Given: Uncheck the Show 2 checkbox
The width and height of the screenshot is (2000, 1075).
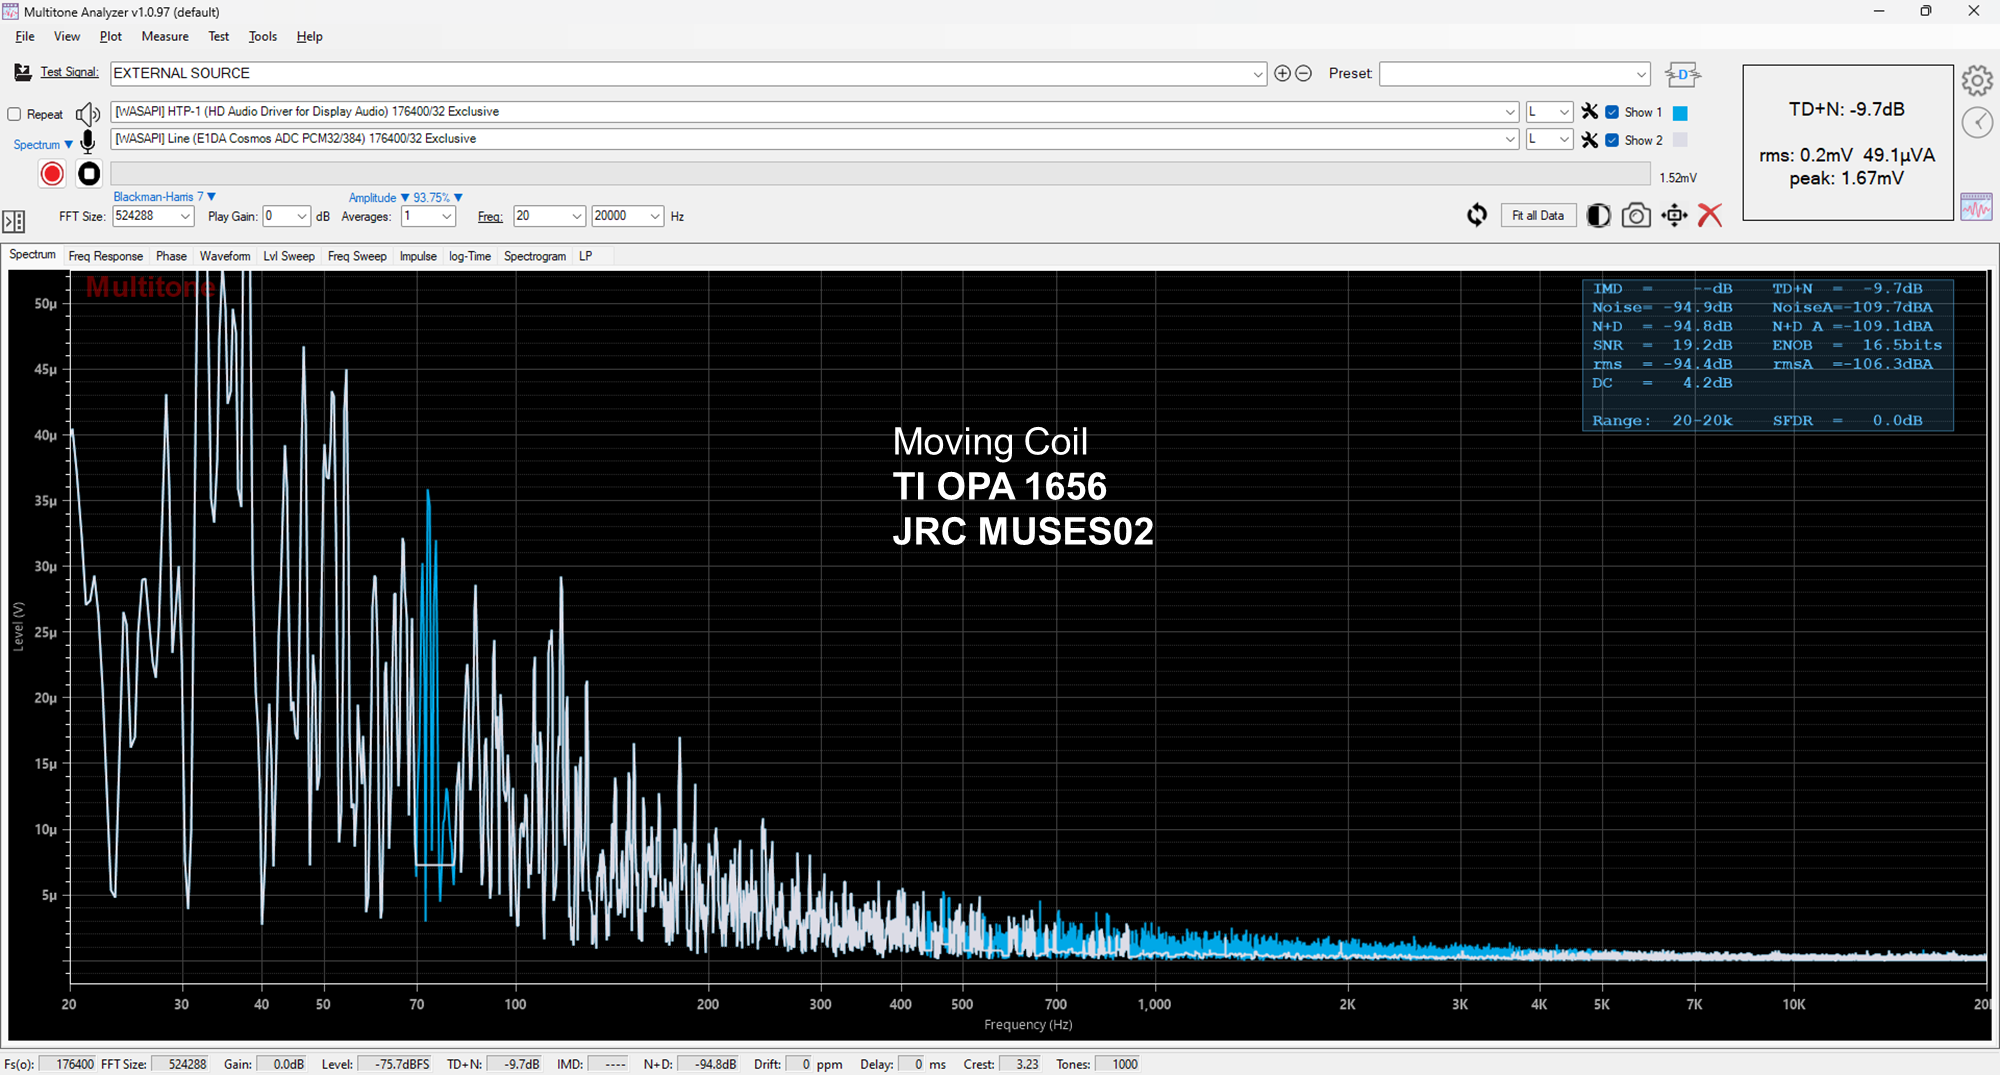Looking at the screenshot, I should point(1612,140).
